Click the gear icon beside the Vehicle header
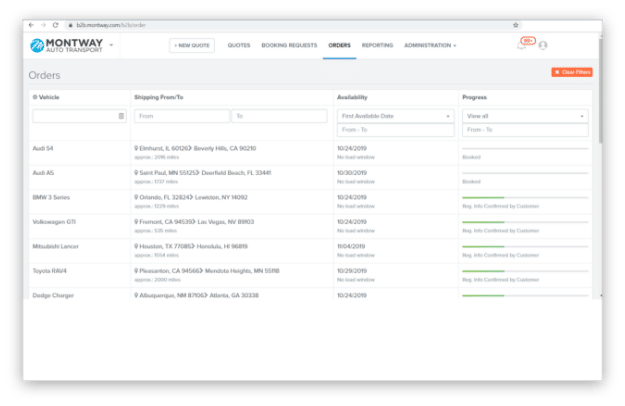The height and width of the screenshot is (406, 625). coord(35,97)
